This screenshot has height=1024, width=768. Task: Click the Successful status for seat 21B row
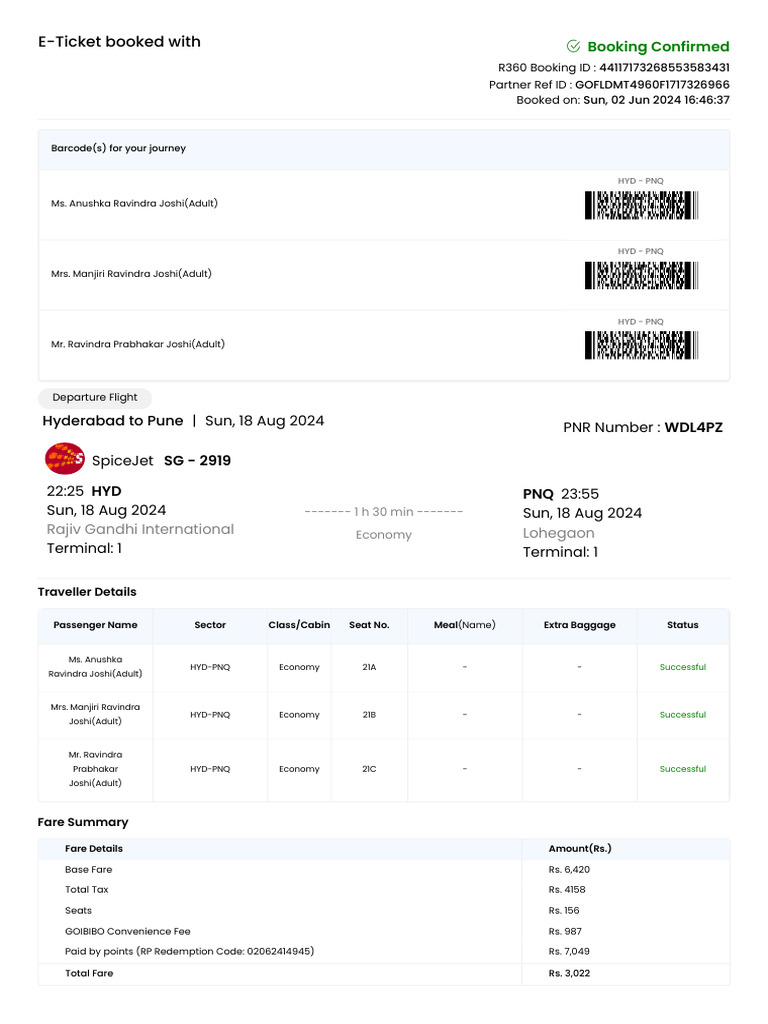coord(682,714)
